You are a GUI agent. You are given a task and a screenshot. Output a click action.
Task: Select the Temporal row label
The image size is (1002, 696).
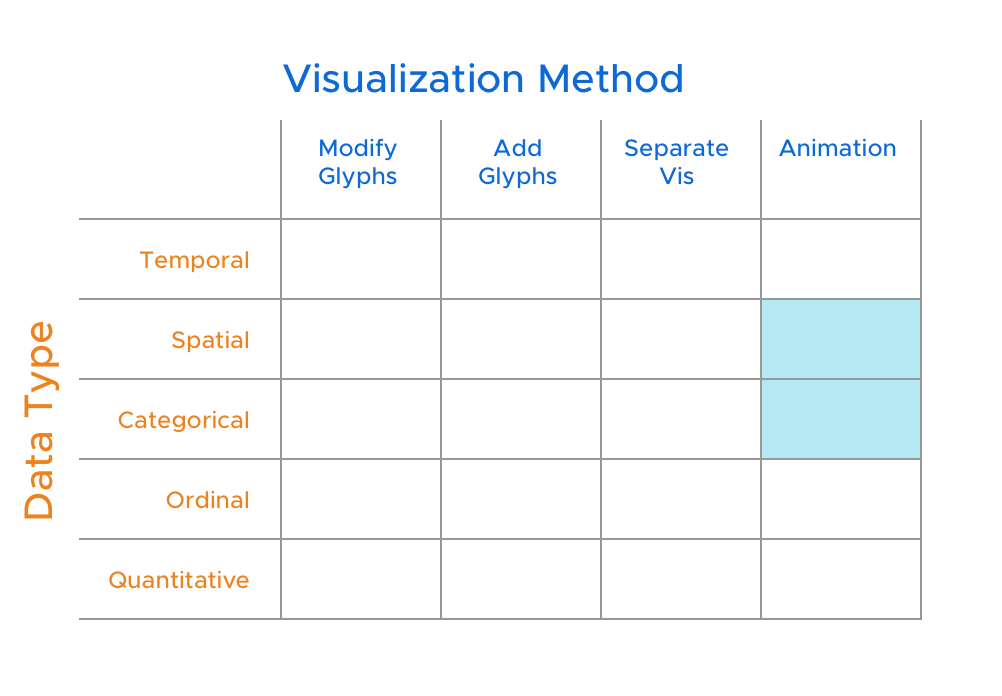pyautogui.click(x=194, y=260)
